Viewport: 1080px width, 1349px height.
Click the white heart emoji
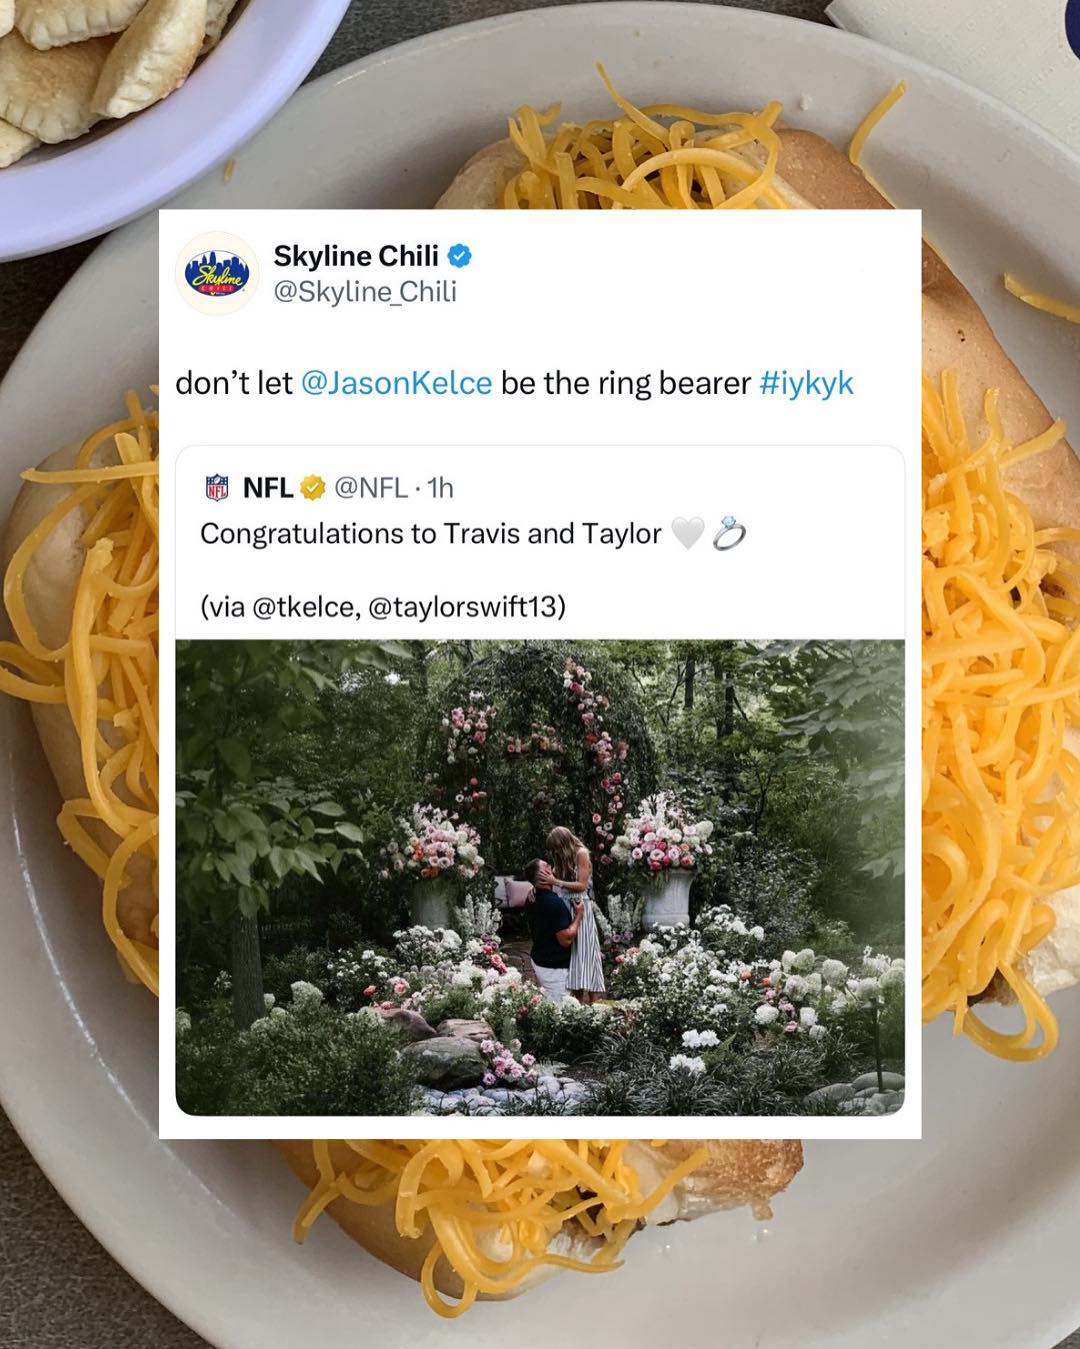click(688, 534)
